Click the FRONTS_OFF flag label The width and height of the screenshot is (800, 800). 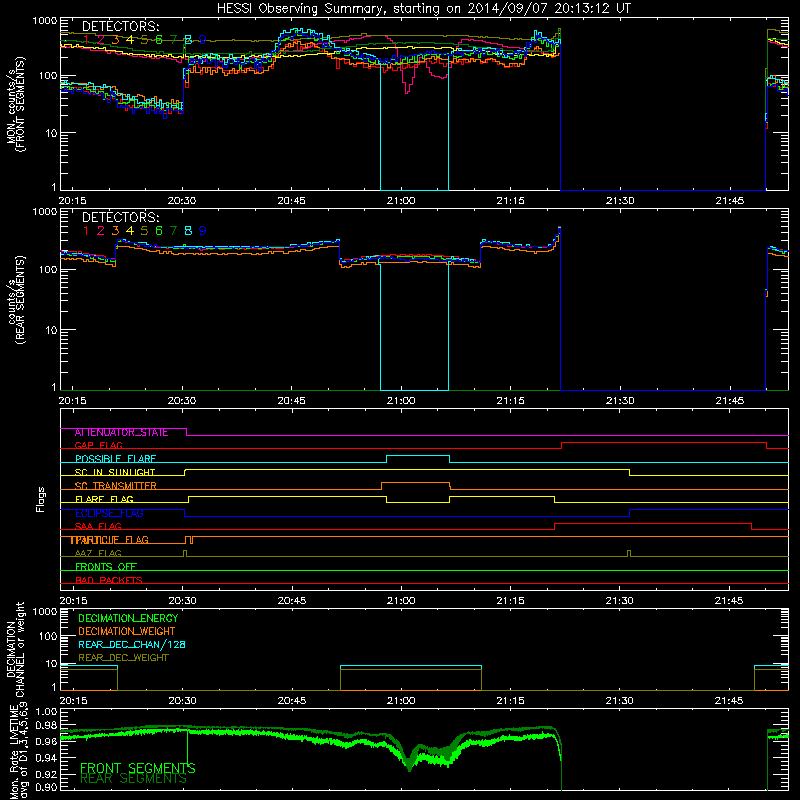(106, 566)
